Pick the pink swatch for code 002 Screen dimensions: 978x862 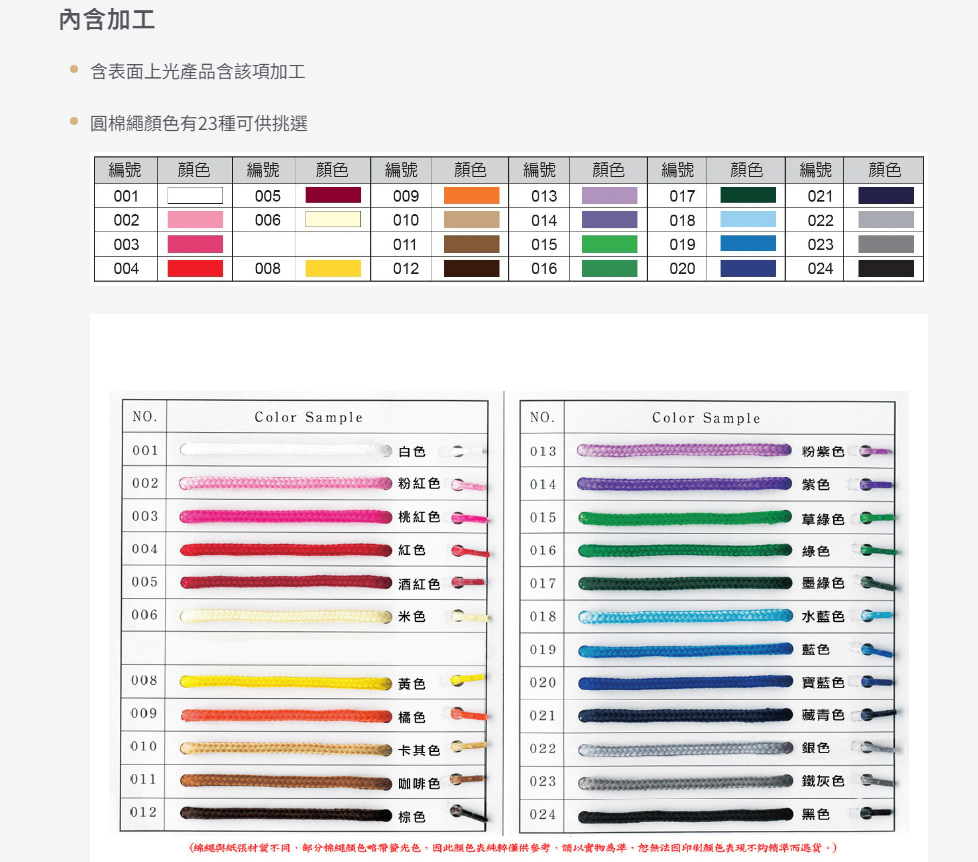click(x=195, y=220)
